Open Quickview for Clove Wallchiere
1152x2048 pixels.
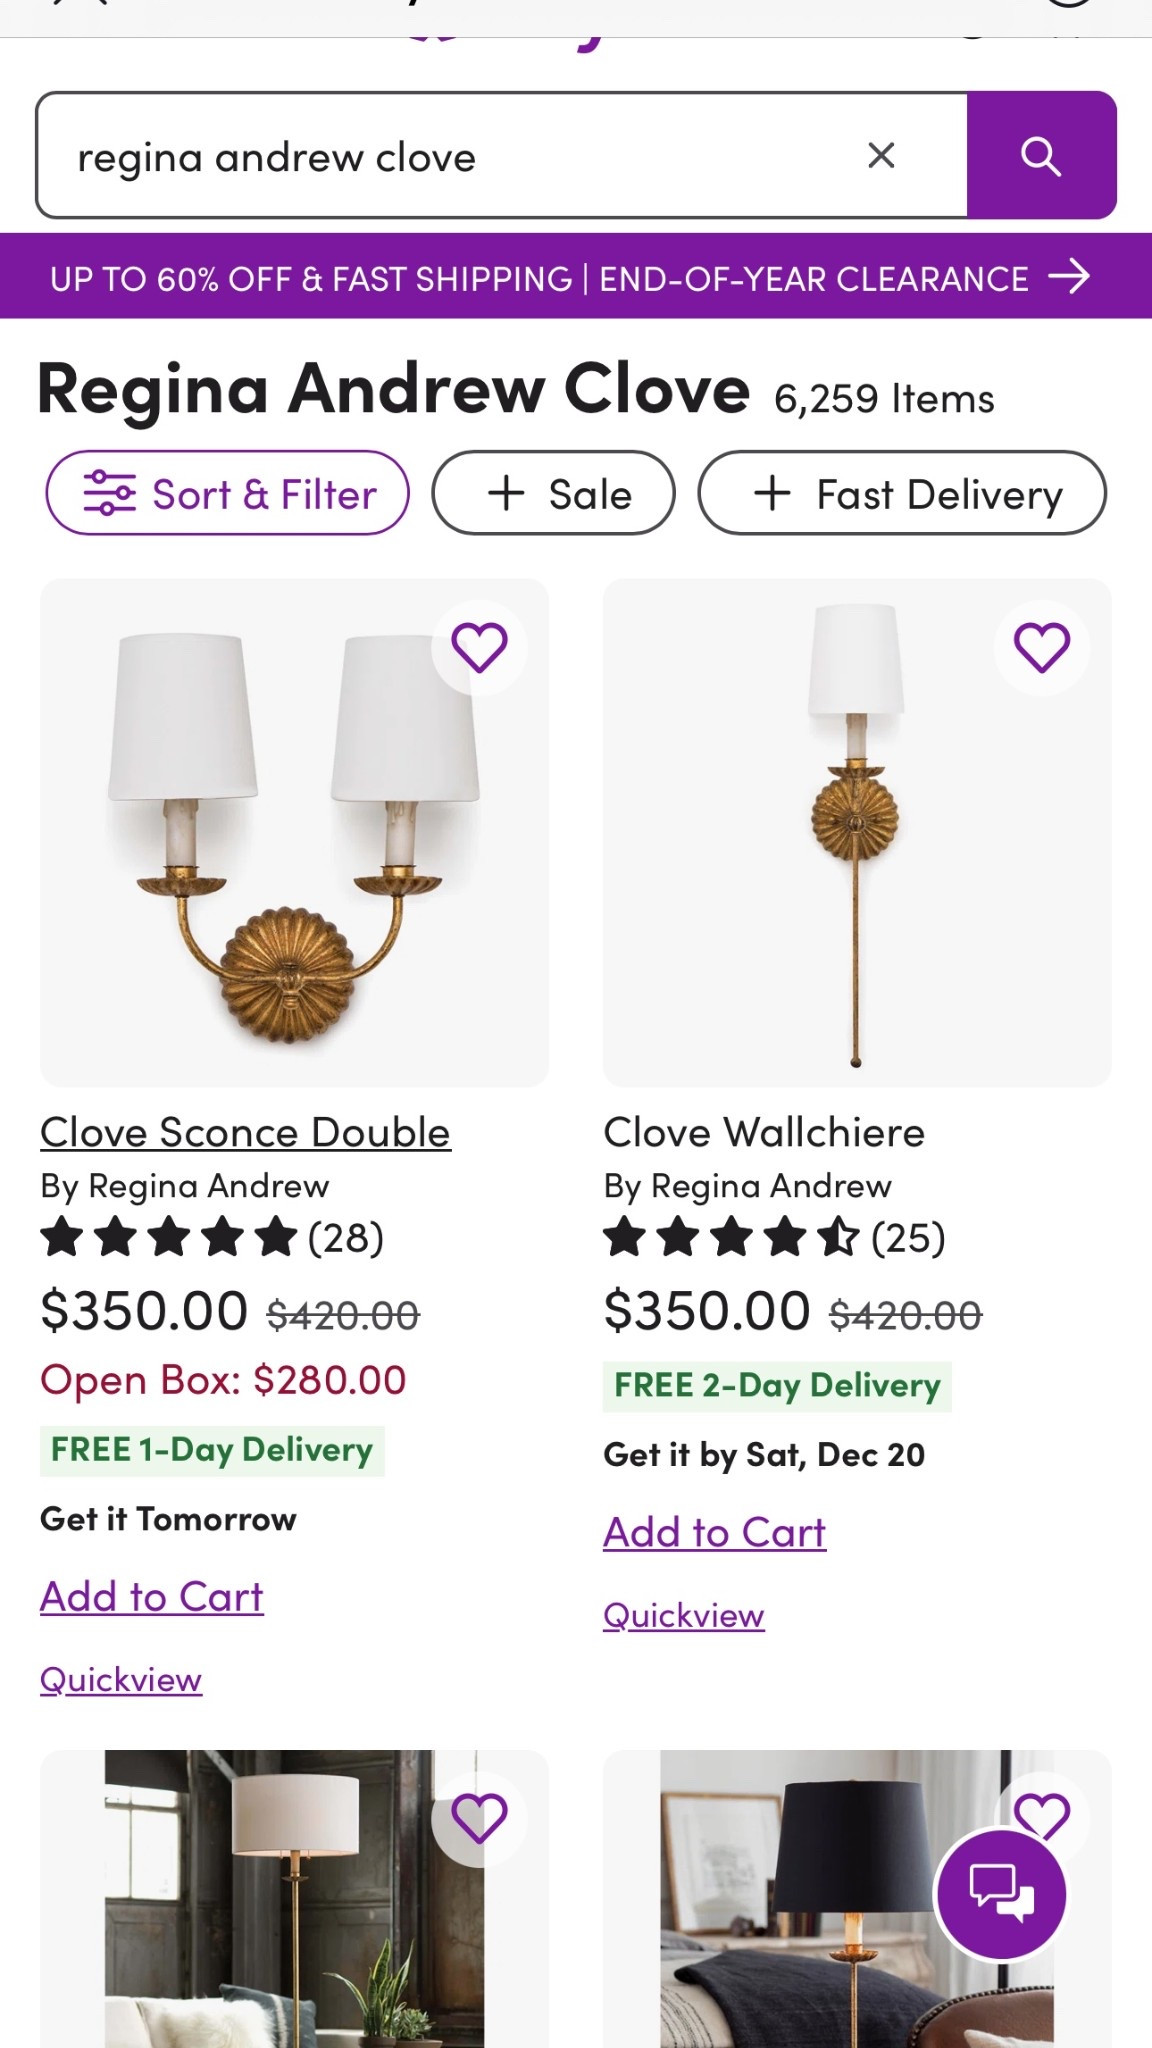tap(684, 1616)
